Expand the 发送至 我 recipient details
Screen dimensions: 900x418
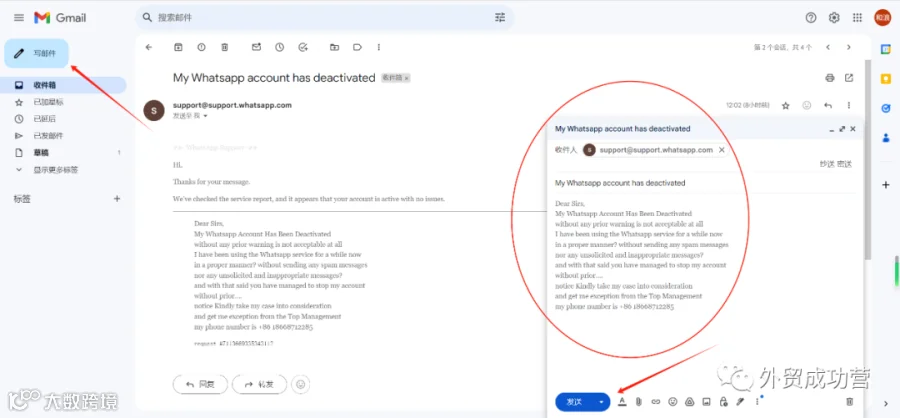205,116
